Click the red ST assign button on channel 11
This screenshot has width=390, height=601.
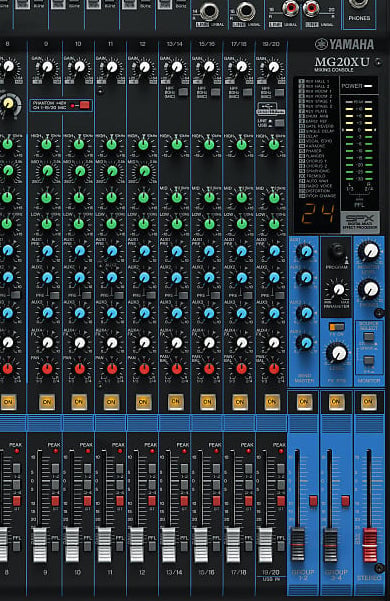coord(120,501)
